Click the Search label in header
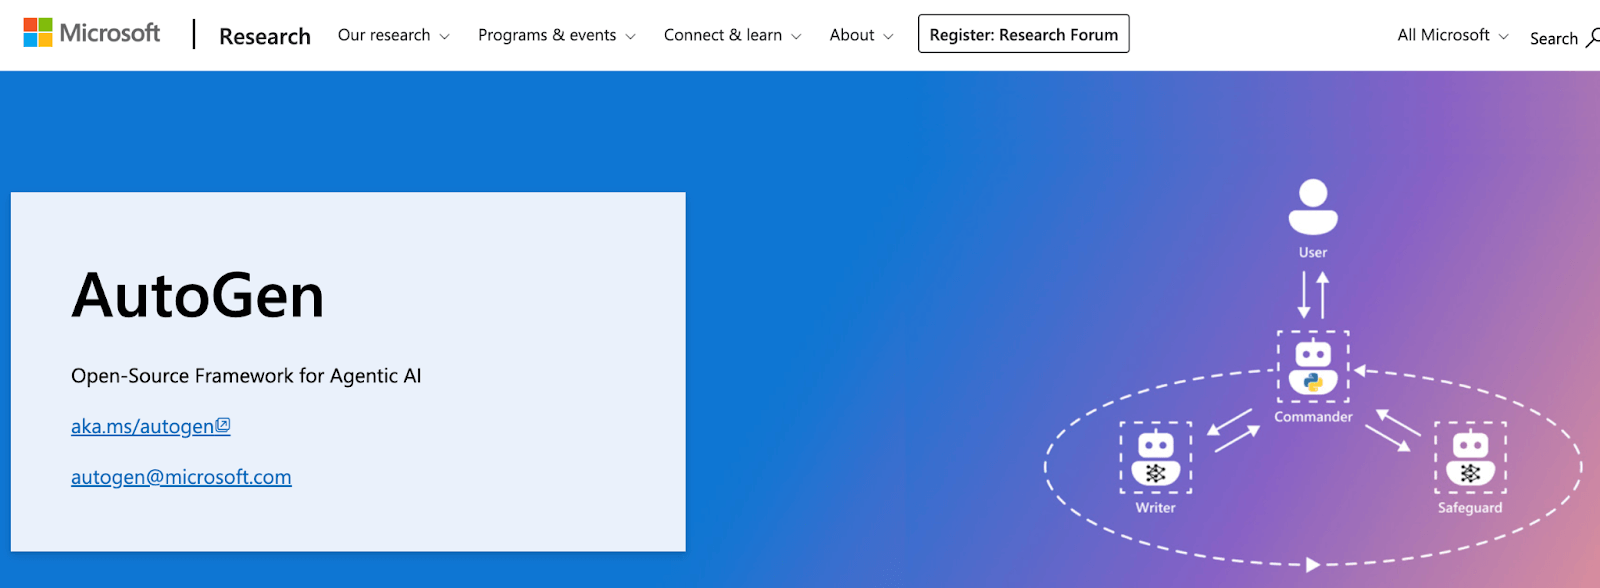This screenshot has height=588, width=1600. tap(1553, 39)
